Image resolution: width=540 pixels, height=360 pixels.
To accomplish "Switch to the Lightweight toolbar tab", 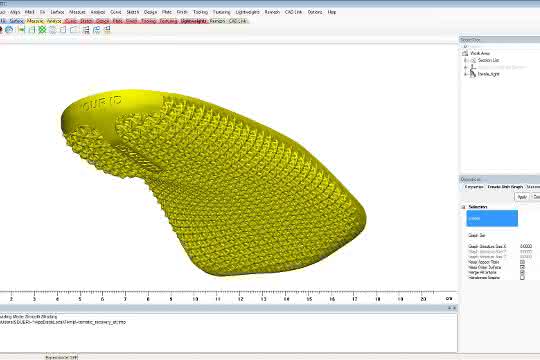I will [x=194, y=21].
